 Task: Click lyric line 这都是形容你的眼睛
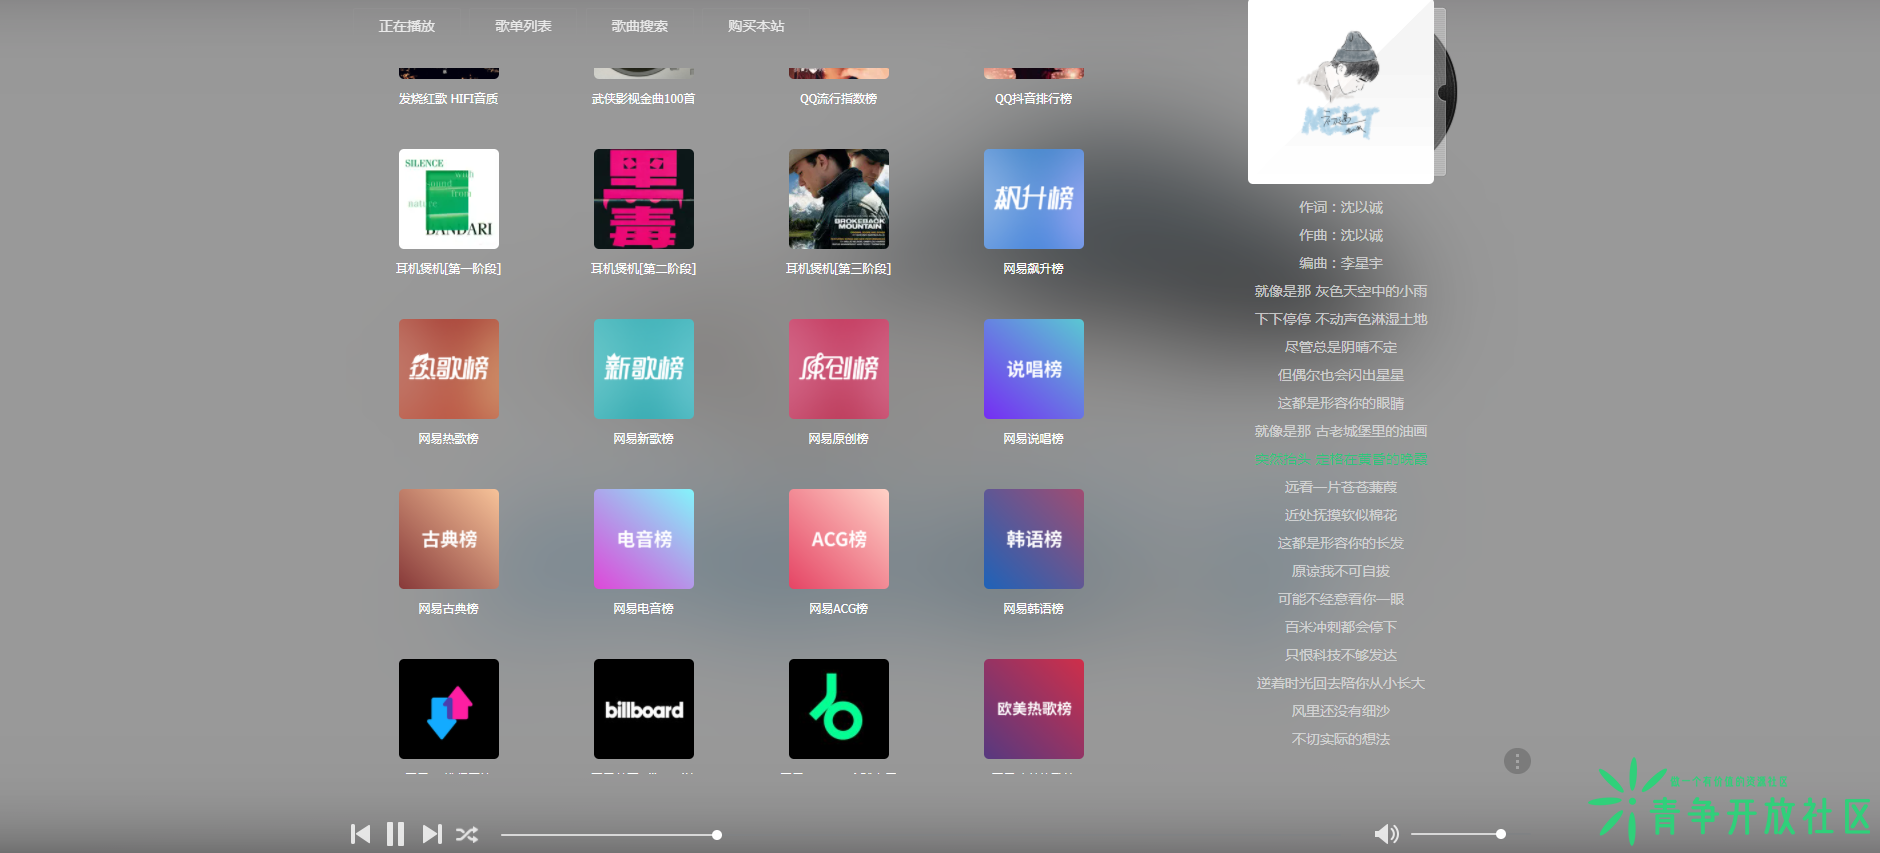(x=1341, y=403)
